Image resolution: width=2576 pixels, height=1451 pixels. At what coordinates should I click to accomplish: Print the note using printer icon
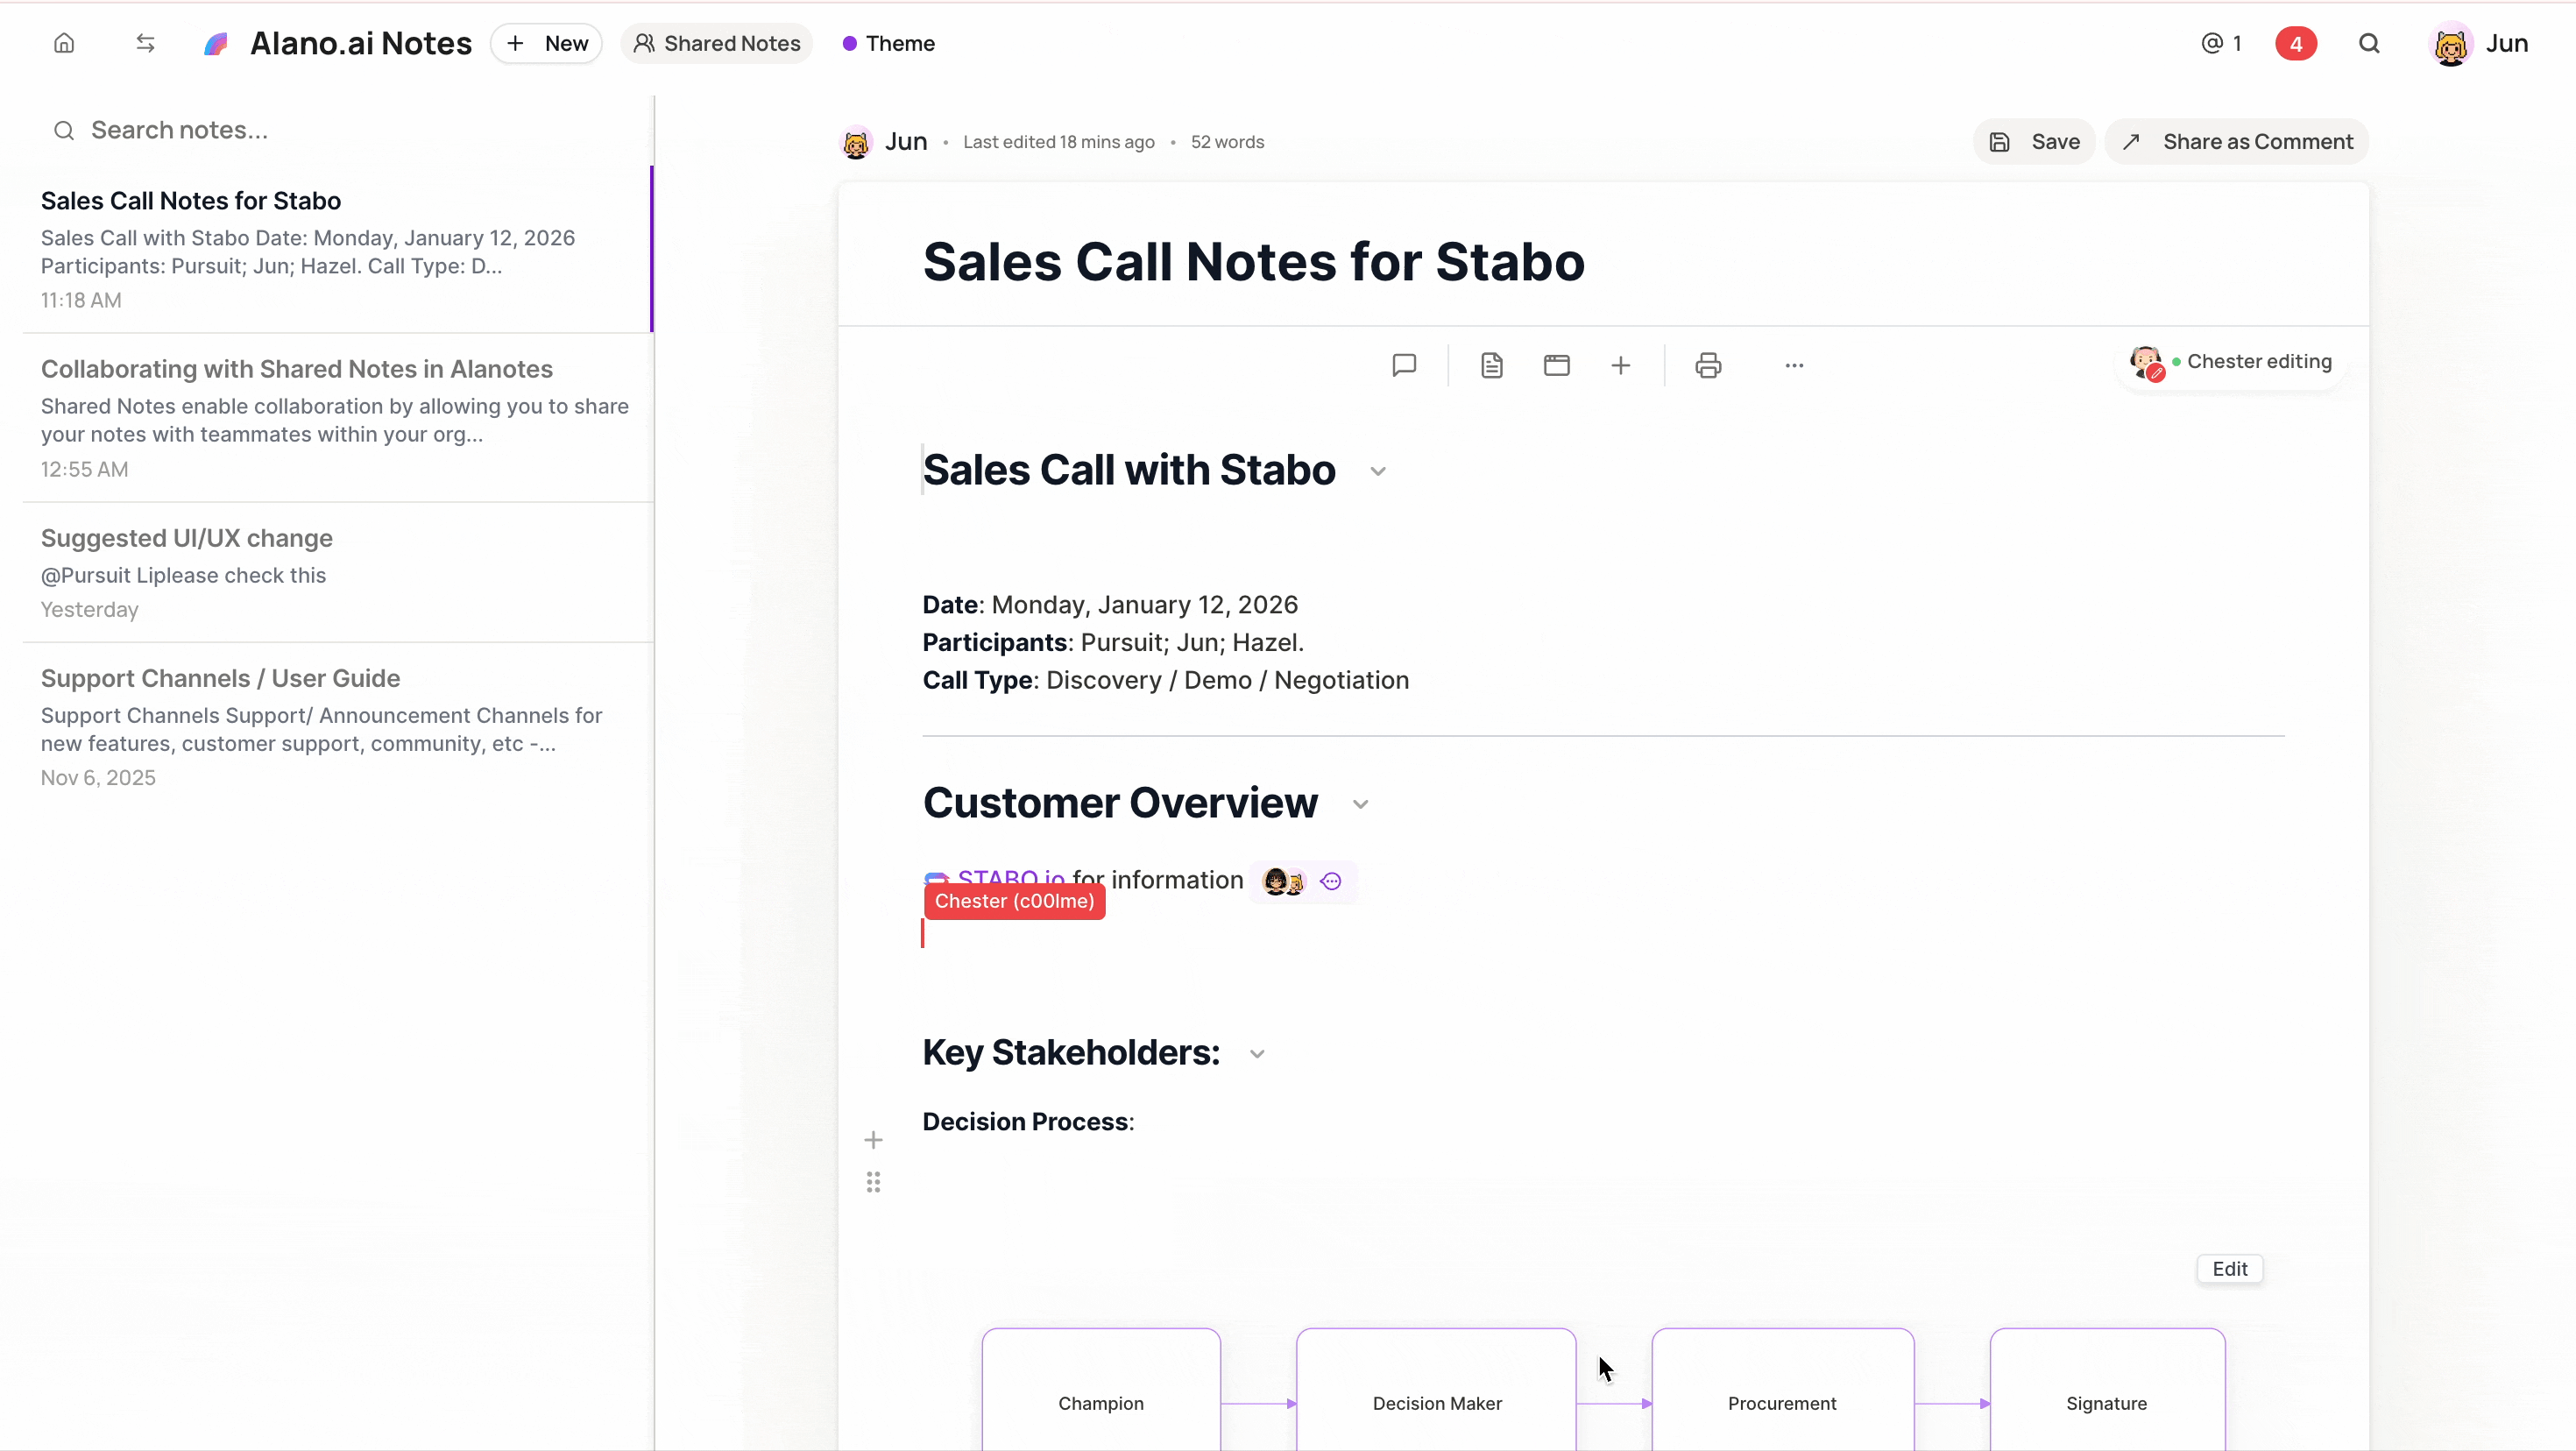coord(1708,365)
